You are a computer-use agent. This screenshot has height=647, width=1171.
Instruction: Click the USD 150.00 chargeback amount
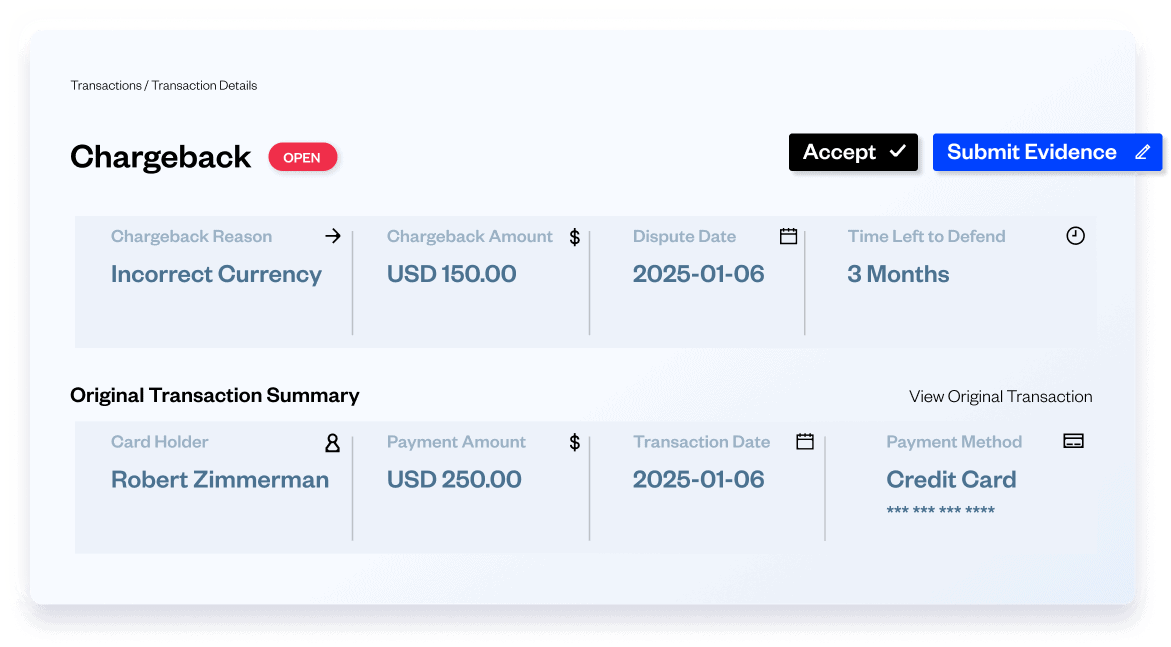(451, 274)
